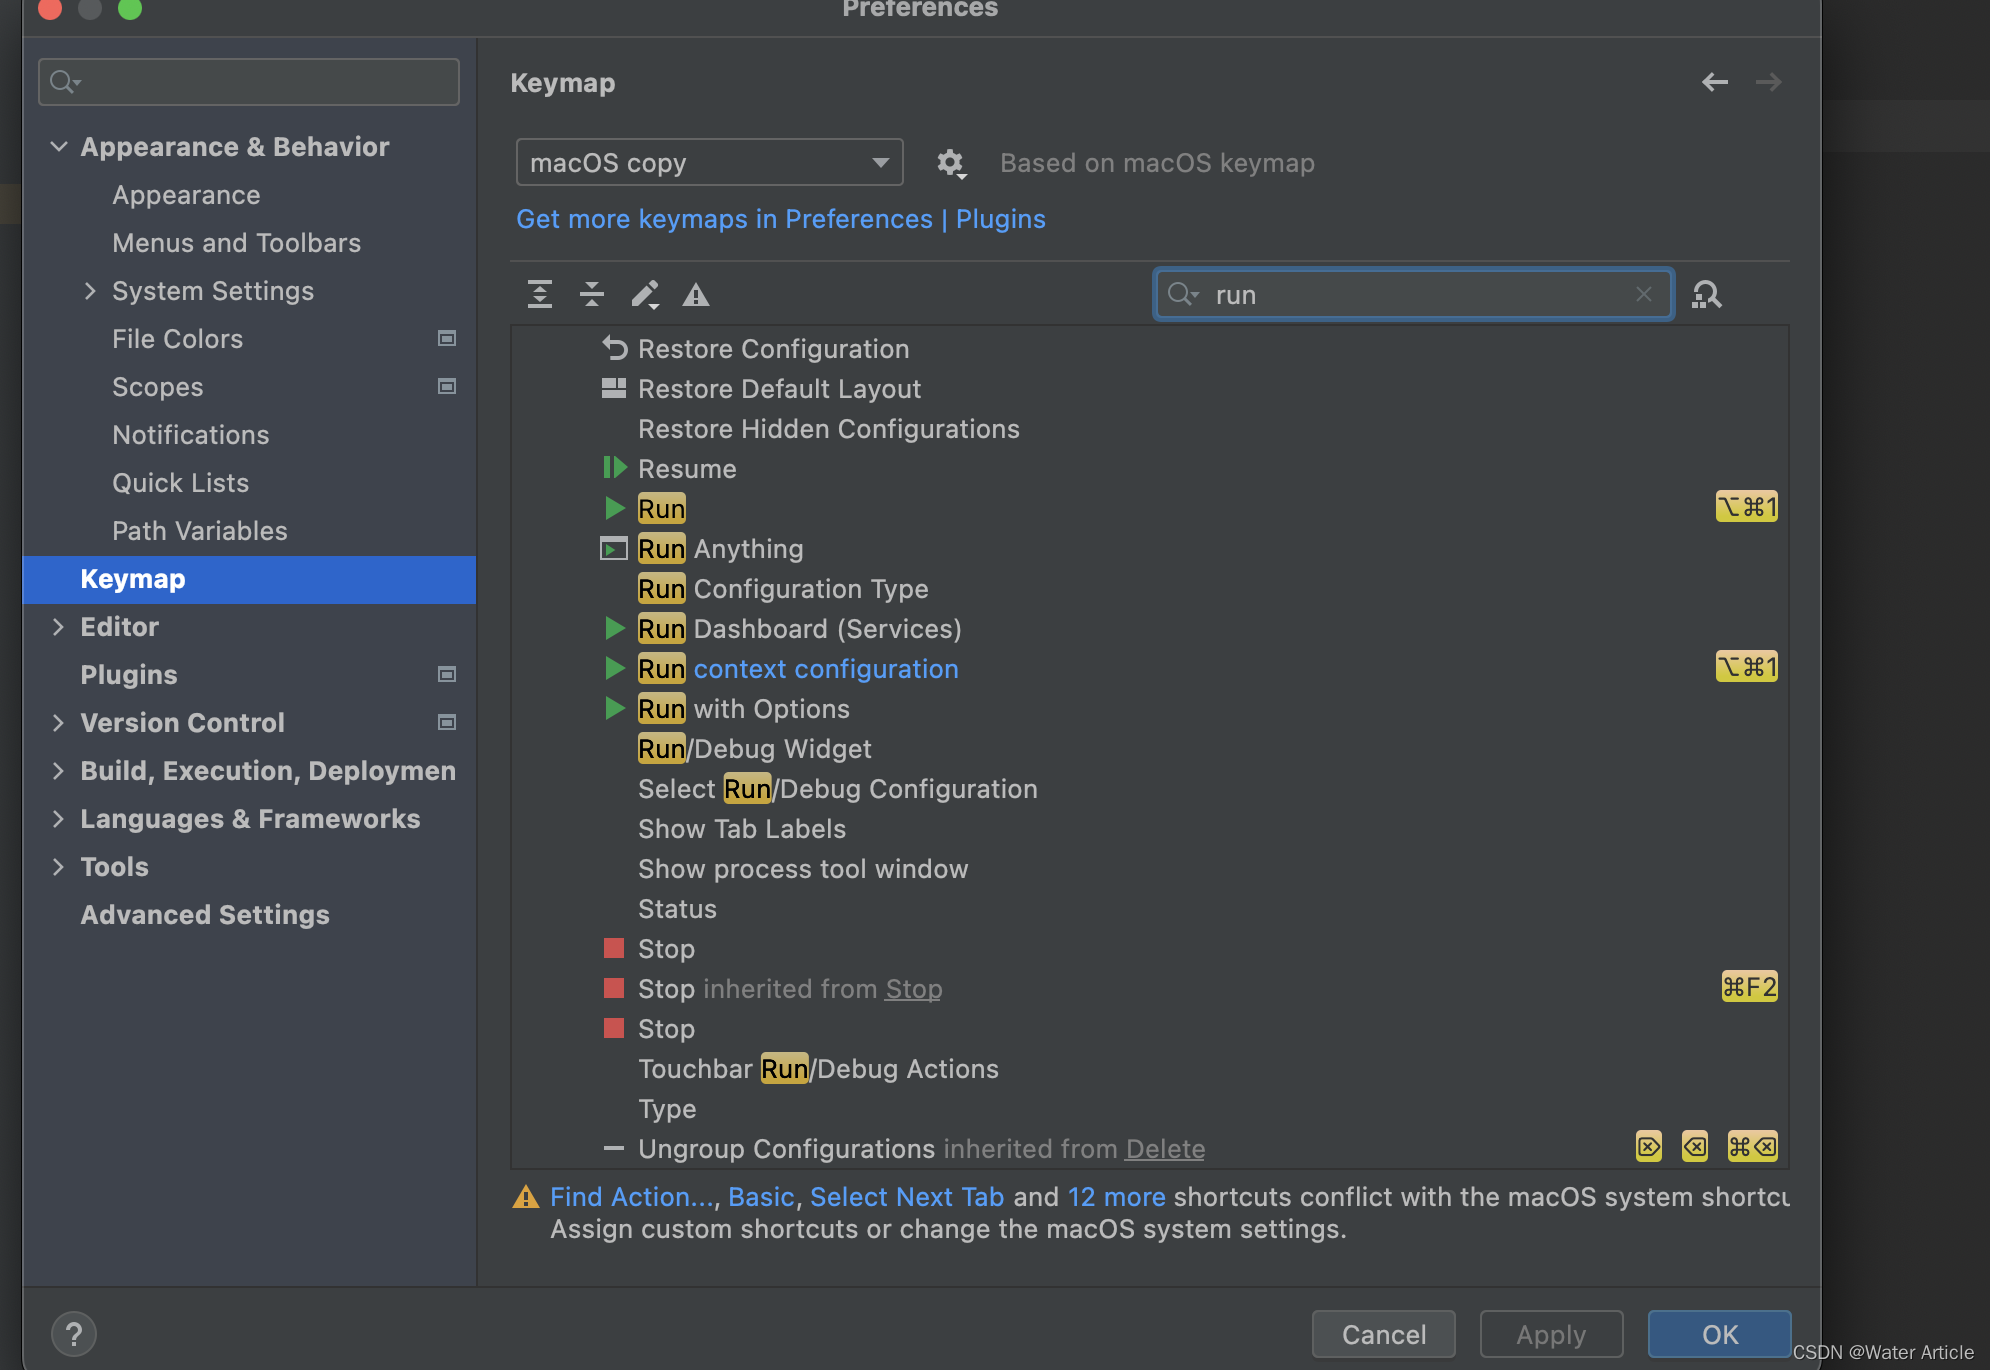Image resolution: width=1990 pixels, height=1370 pixels.
Task: Click the 12 more conflicts link
Action: pyautogui.click(x=1116, y=1197)
